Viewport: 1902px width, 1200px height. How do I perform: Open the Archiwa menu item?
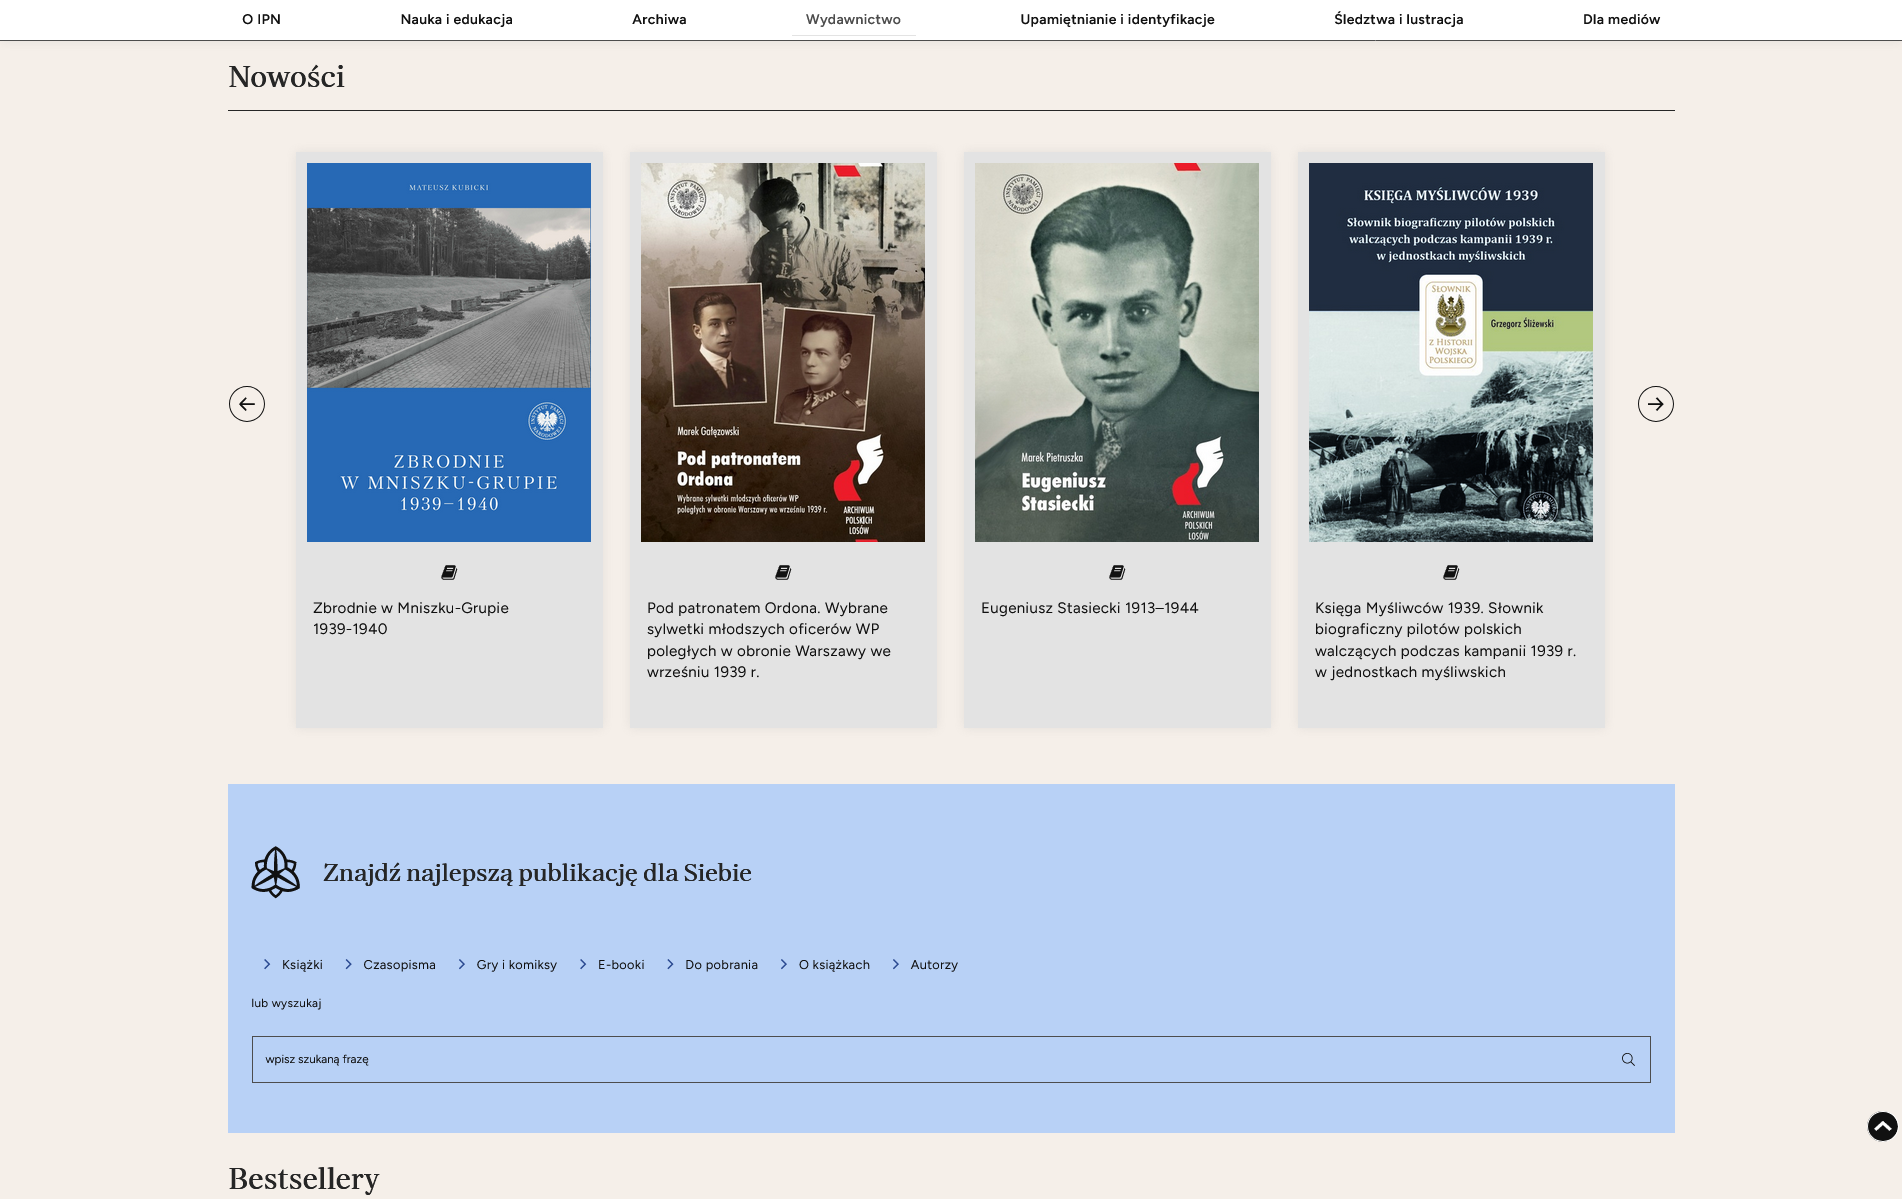[659, 19]
